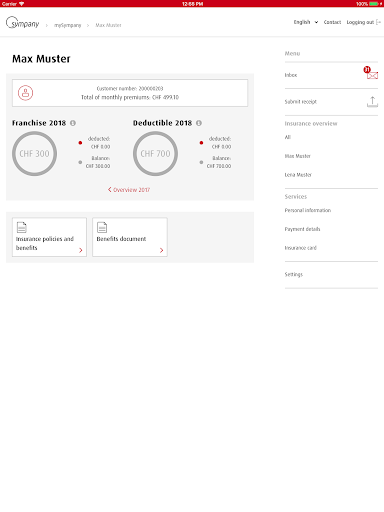The image size is (384, 512).
Task: Click the Submit receipt upload icon
Action: pos(372,102)
